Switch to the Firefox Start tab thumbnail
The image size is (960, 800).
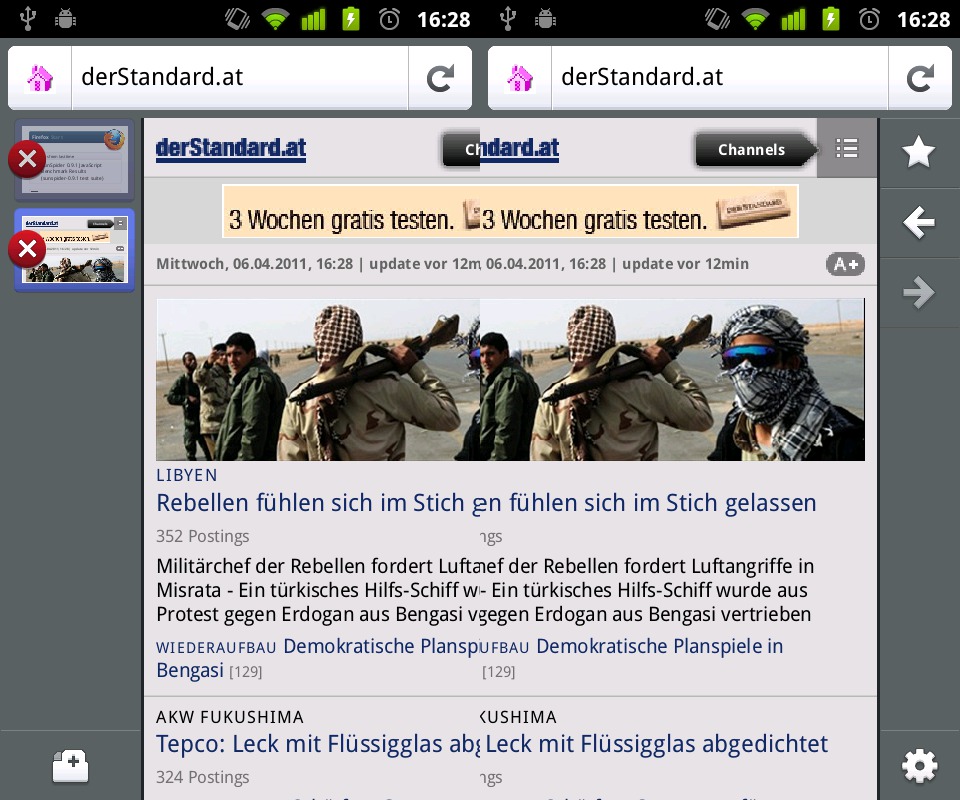pyautogui.click(x=75, y=160)
